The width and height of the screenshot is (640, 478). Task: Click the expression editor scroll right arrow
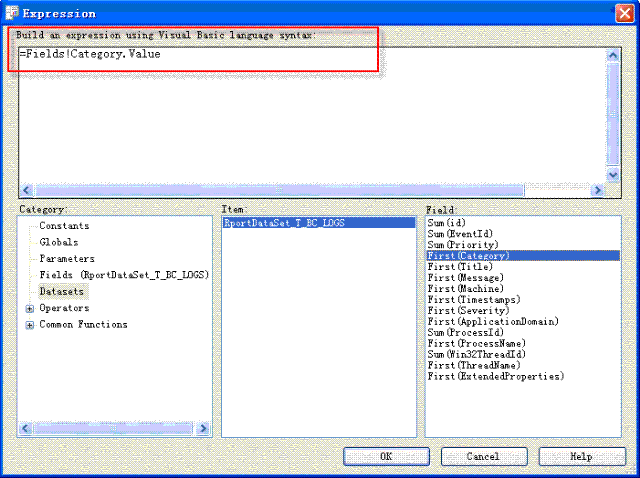point(598,190)
